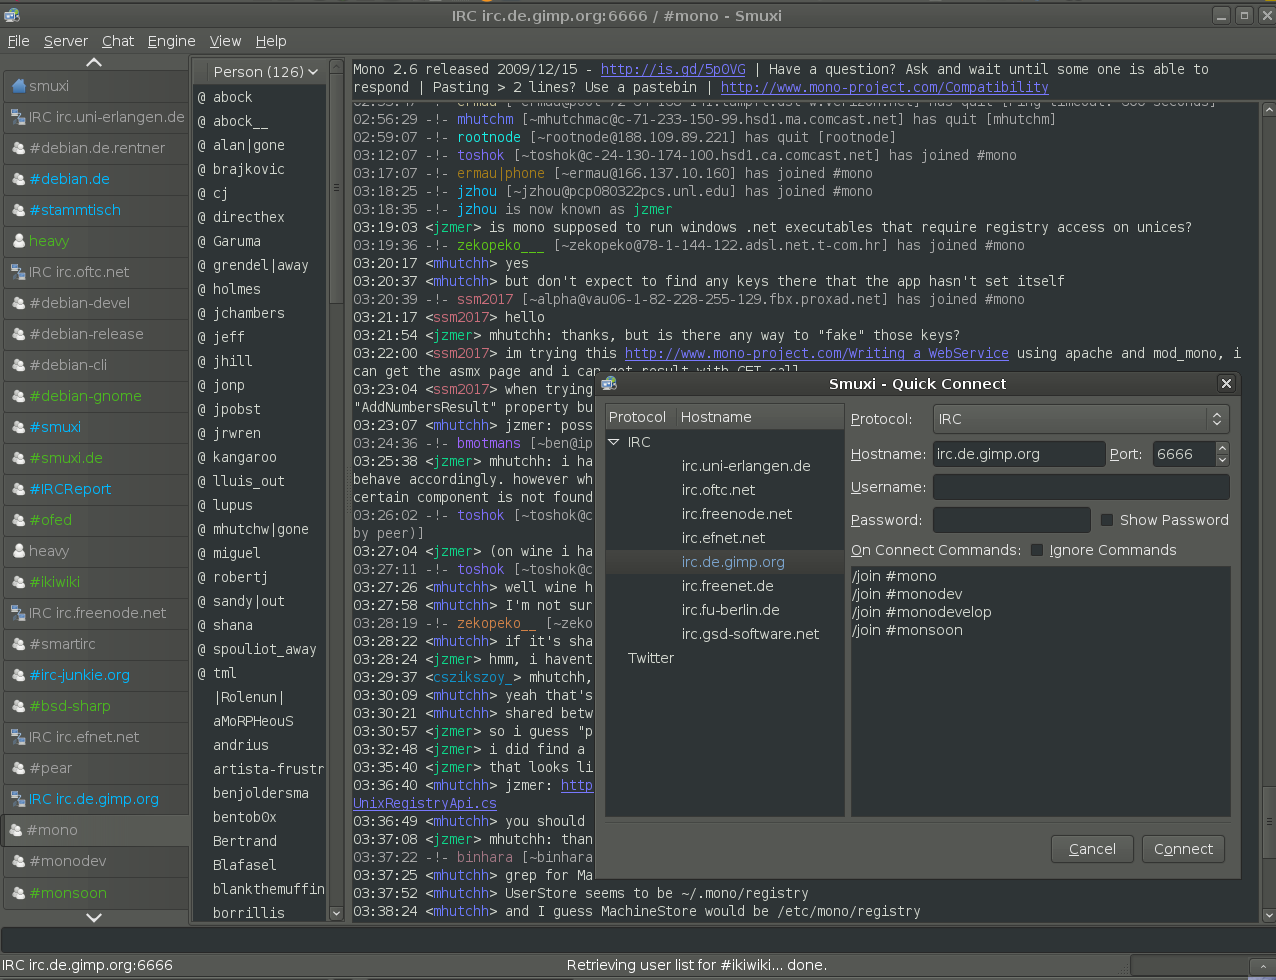Open the Person (126) column dropdown
Viewport: 1276px width, 980px height.
(265, 72)
